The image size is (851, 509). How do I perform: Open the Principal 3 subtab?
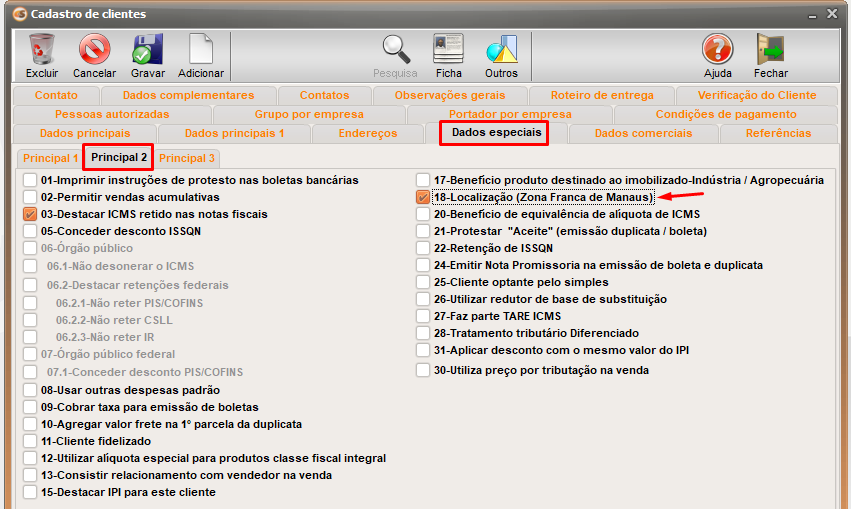point(187,158)
